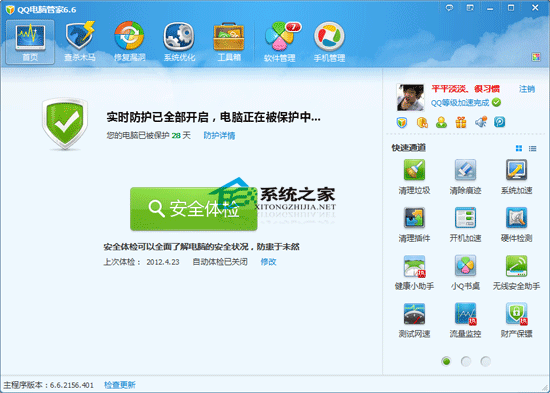550x393 pixels.
Task: Open the skin color picker icon
Action: pyautogui.click(x=536, y=57)
